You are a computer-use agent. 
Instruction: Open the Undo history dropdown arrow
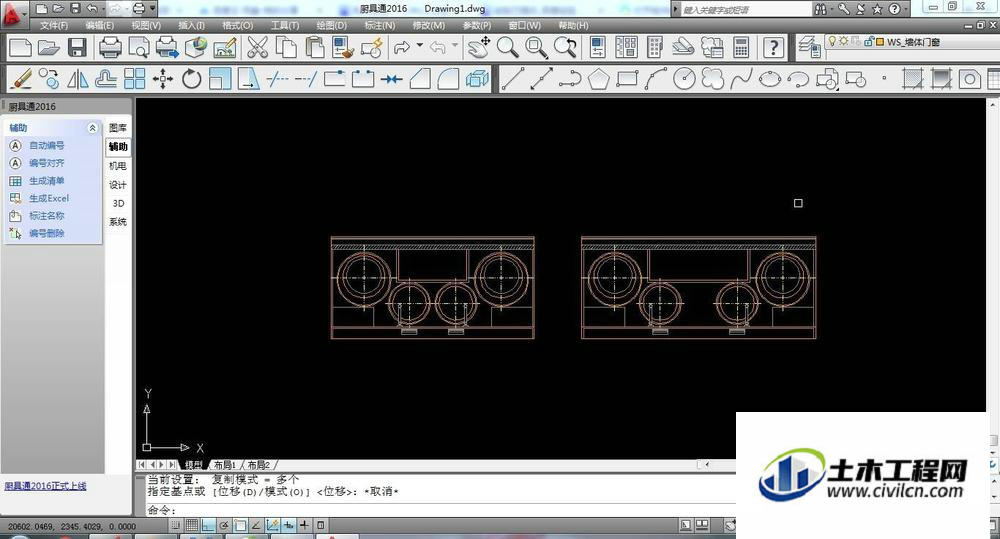(x=455, y=45)
